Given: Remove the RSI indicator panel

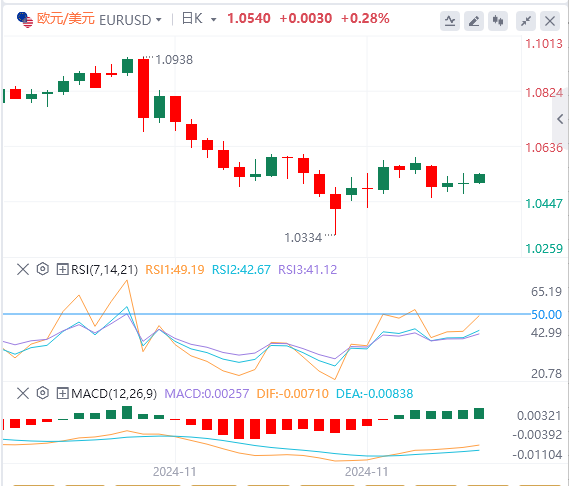Looking at the screenshot, I should (x=23, y=270).
